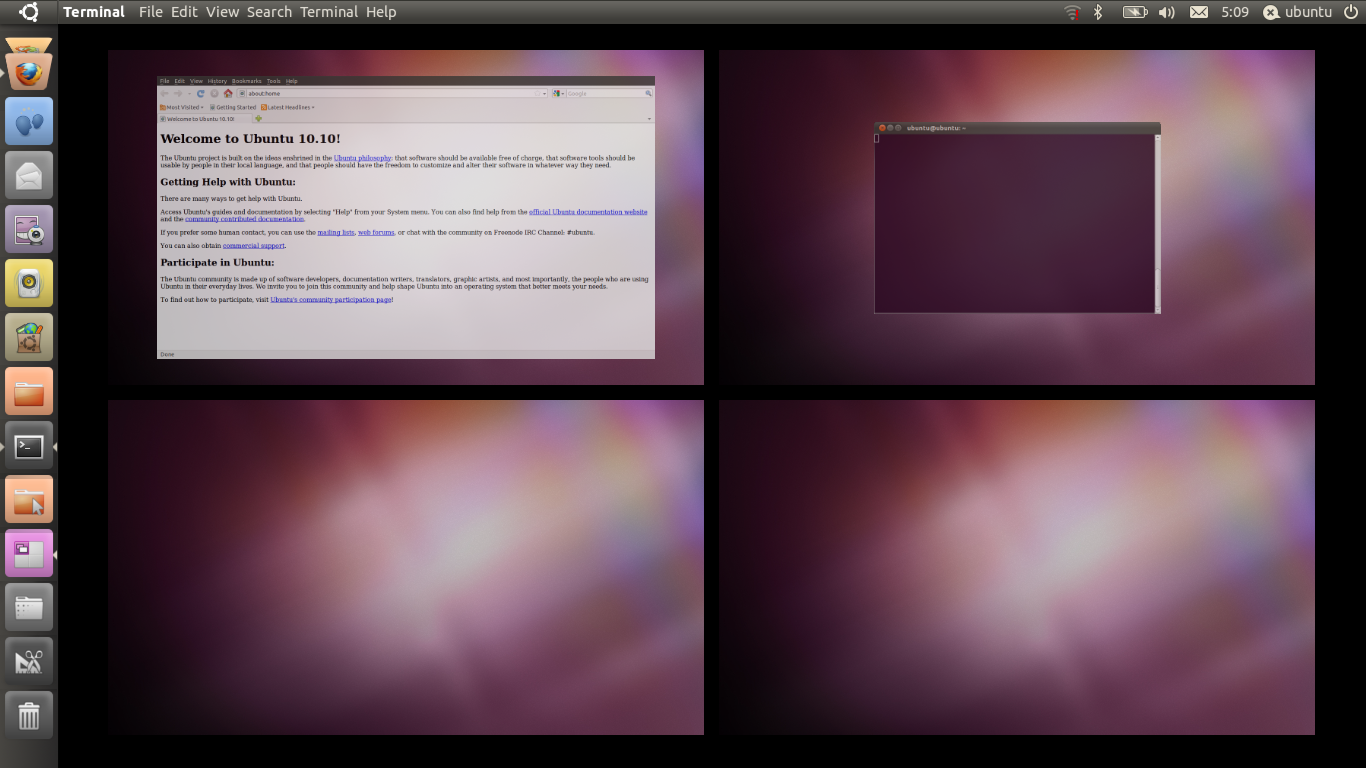Expand Latest Headlines feed dropdown
The height and width of the screenshot is (768, 1366).
click(288, 107)
